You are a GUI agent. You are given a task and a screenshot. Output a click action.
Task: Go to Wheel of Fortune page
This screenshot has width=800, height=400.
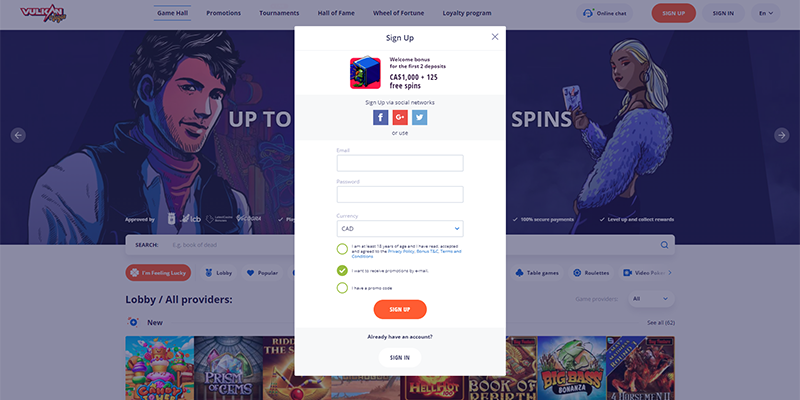(x=398, y=13)
